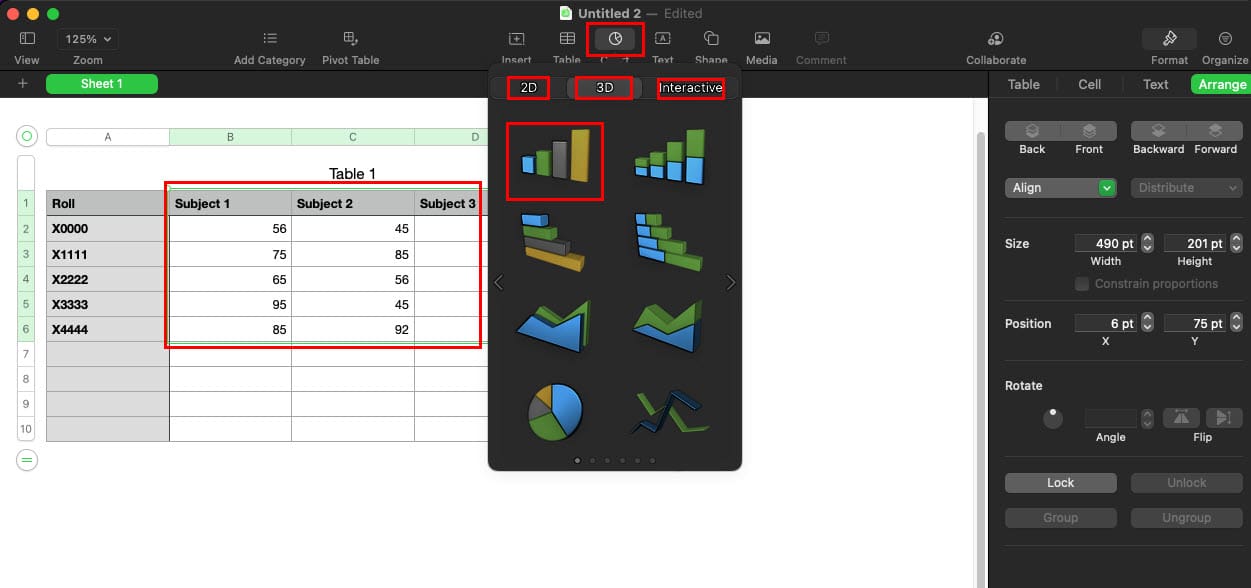The image size is (1251, 588).
Task: Click the flip horizontal button
Action: [1180, 418]
